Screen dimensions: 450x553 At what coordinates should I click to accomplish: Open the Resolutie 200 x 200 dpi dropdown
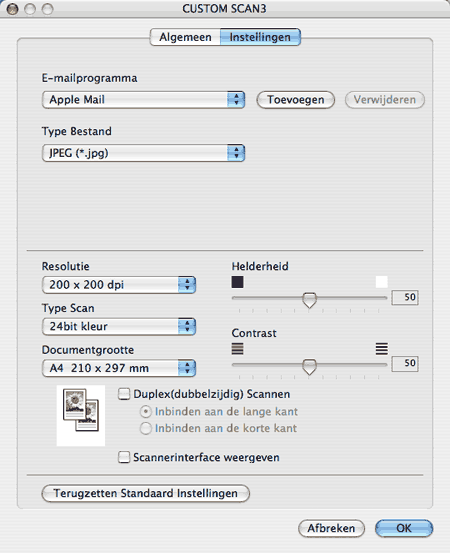[x=119, y=285]
